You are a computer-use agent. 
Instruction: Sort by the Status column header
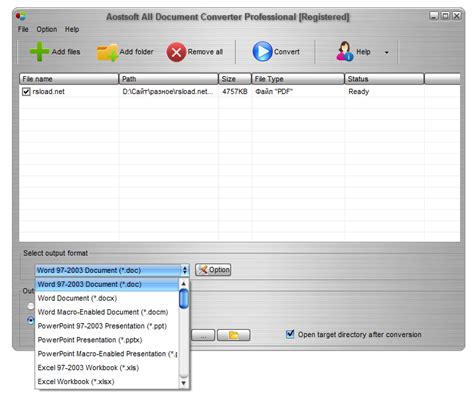[384, 79]
